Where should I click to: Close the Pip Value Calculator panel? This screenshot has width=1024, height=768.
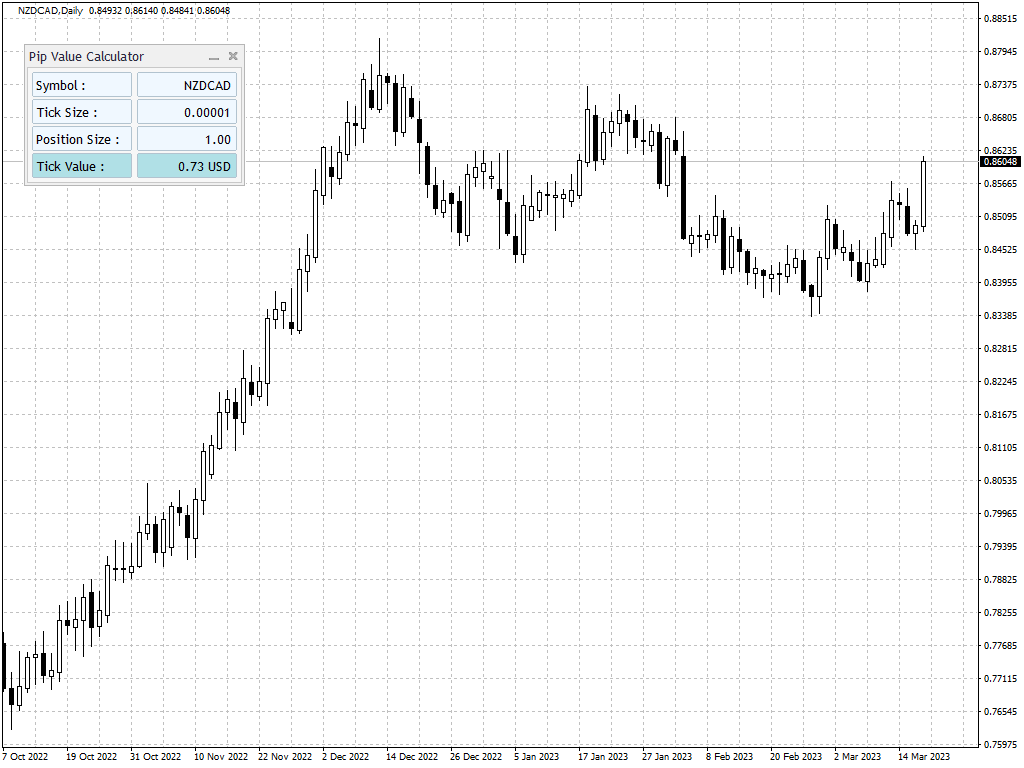(x=233, y=56)
